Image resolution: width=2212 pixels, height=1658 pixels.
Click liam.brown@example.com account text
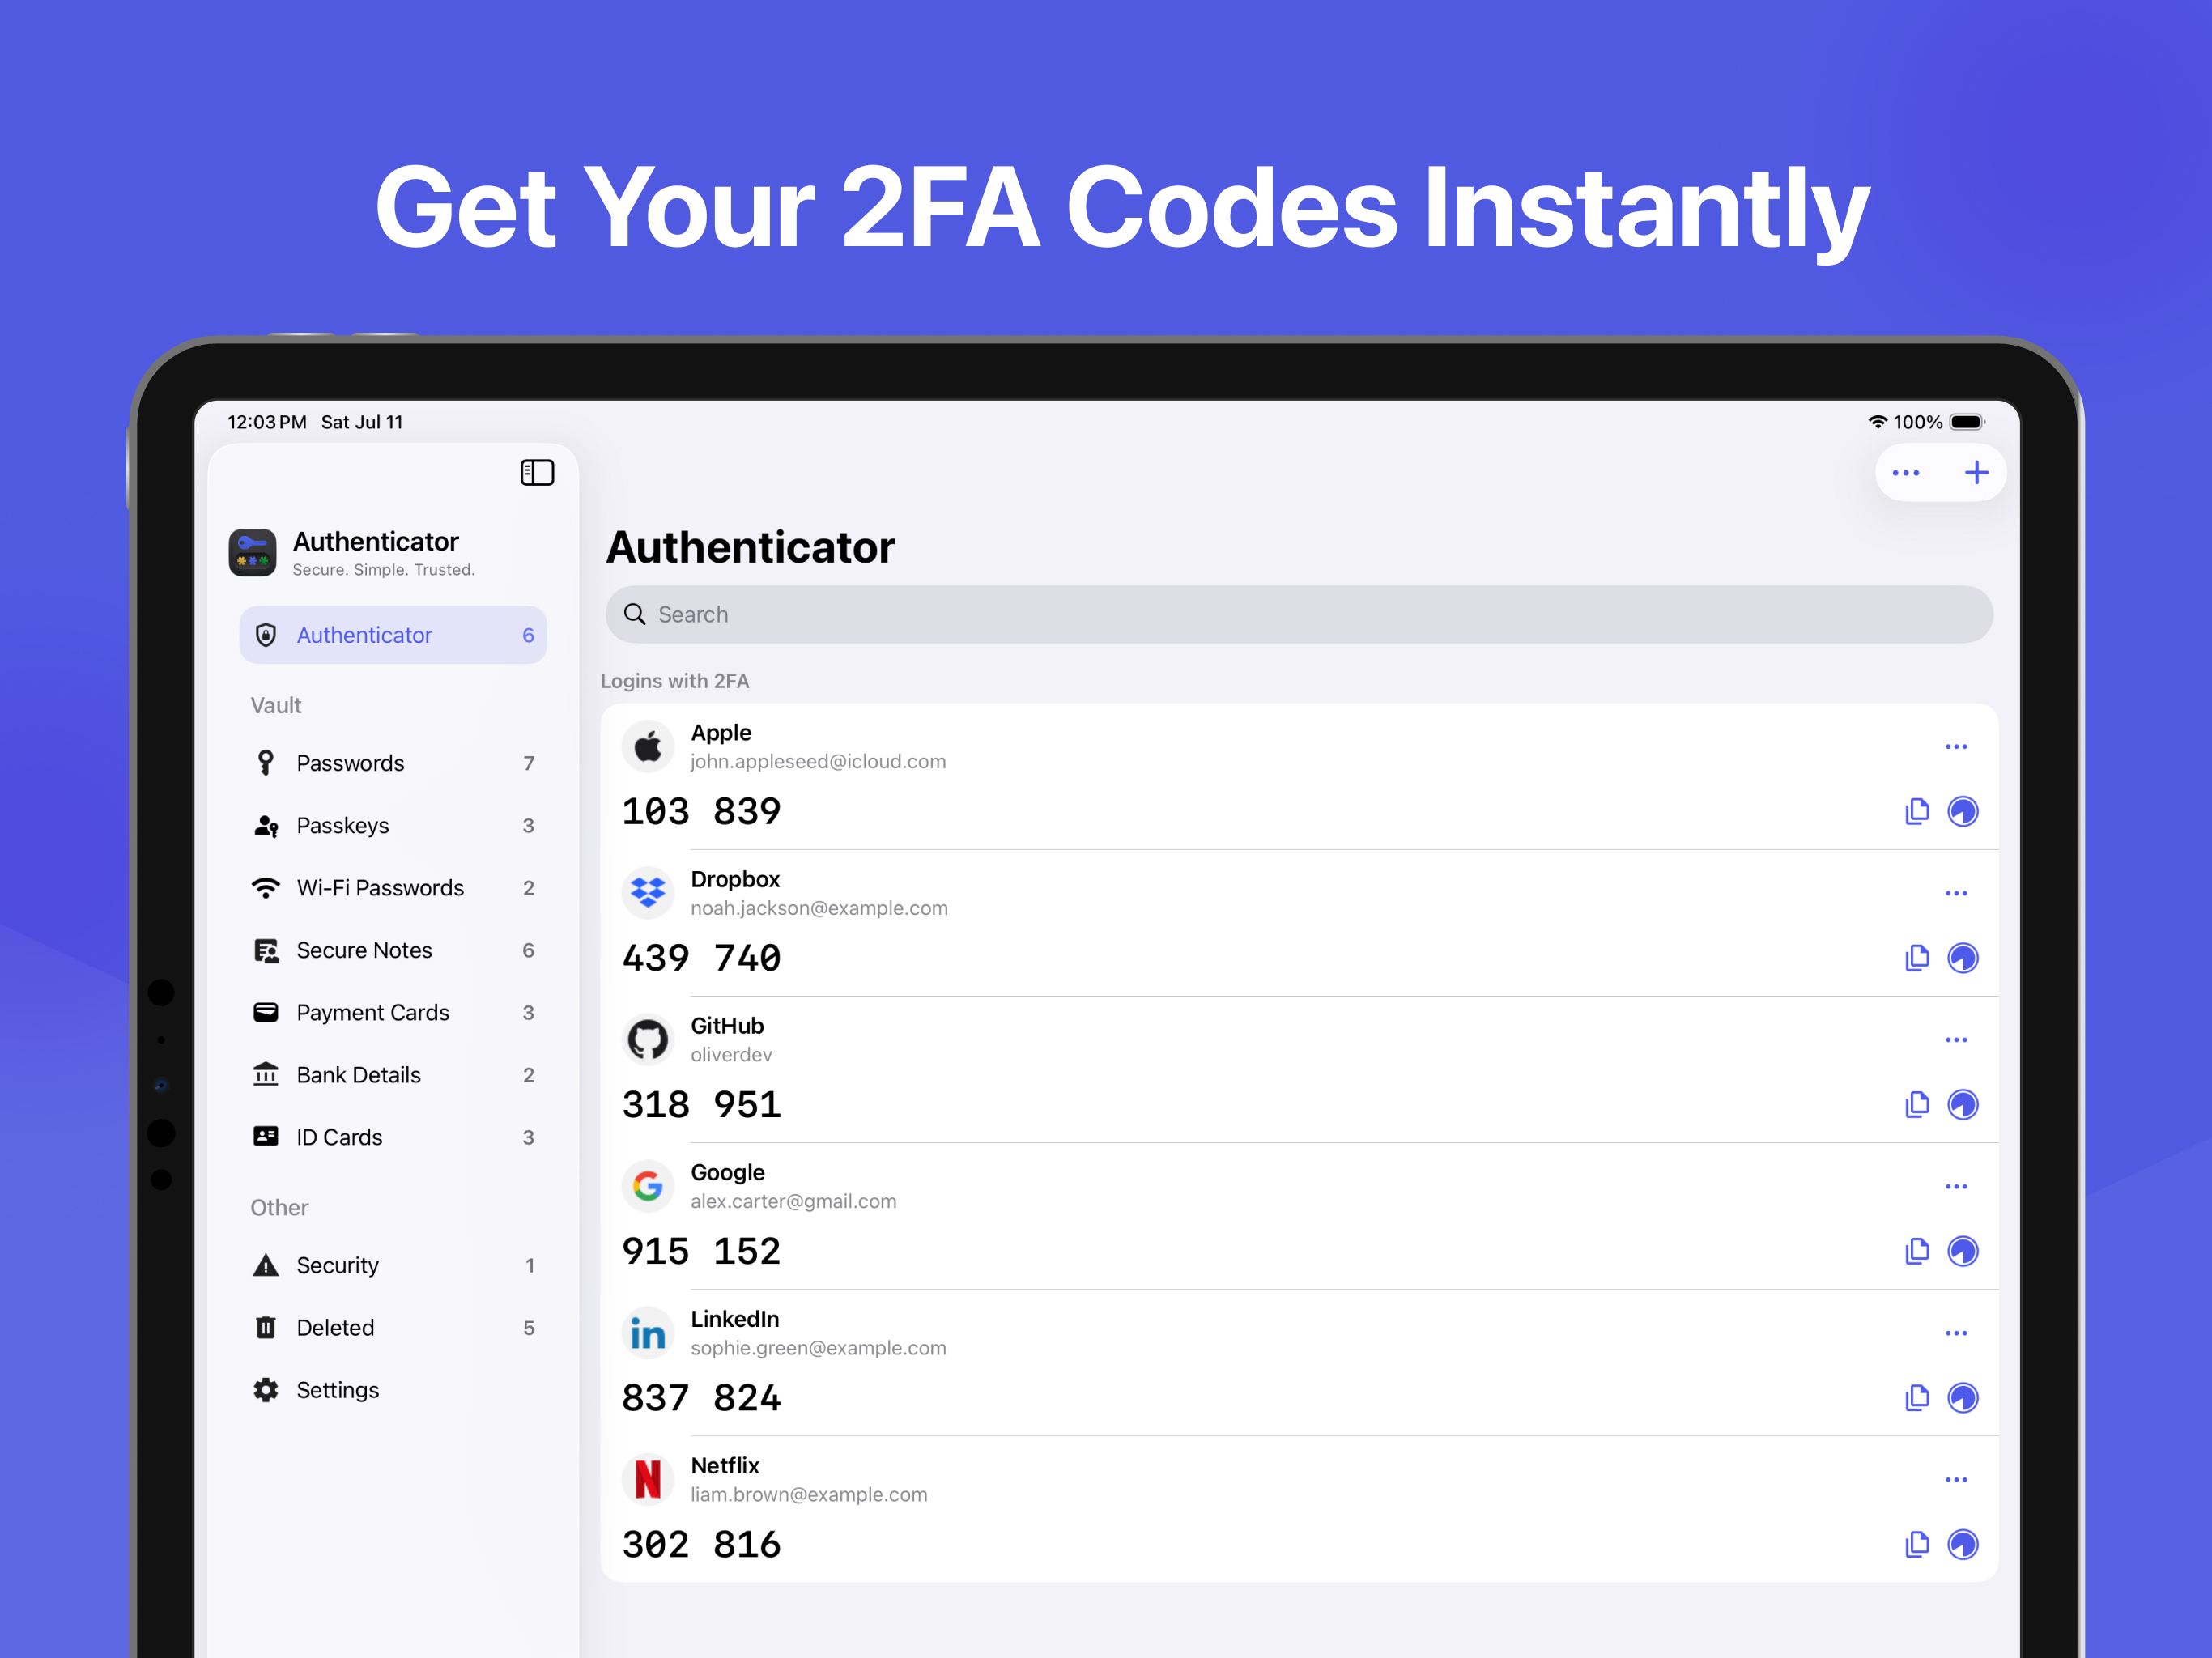click(809, 1494)
